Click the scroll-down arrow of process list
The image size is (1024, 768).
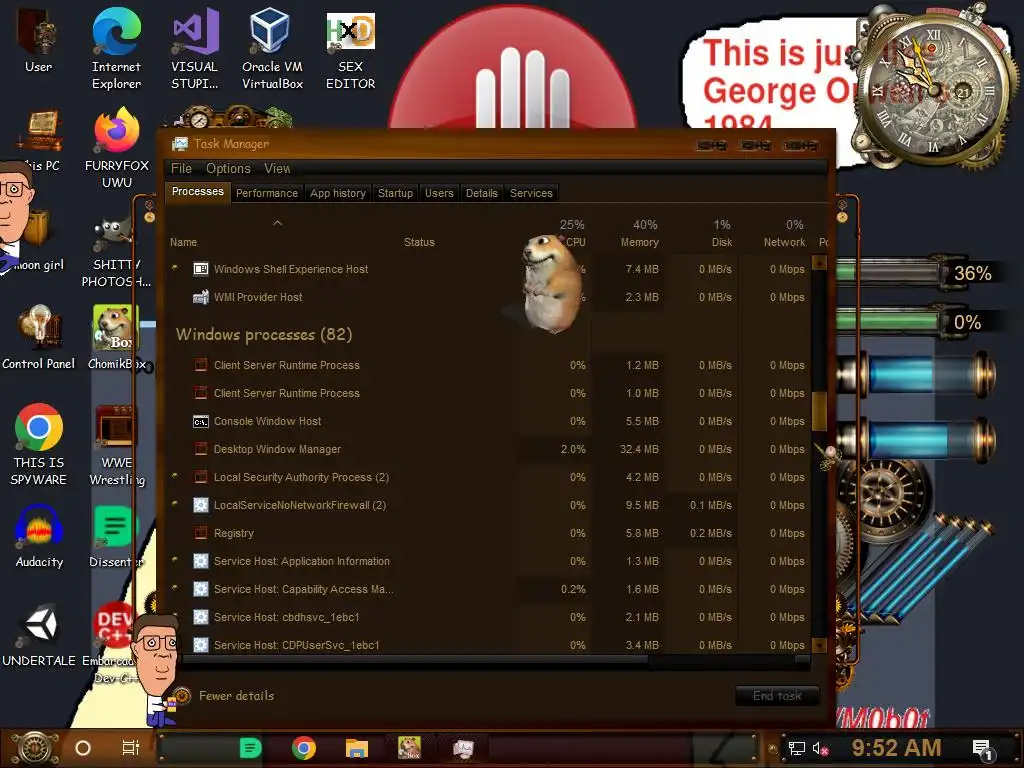[819, 645]
